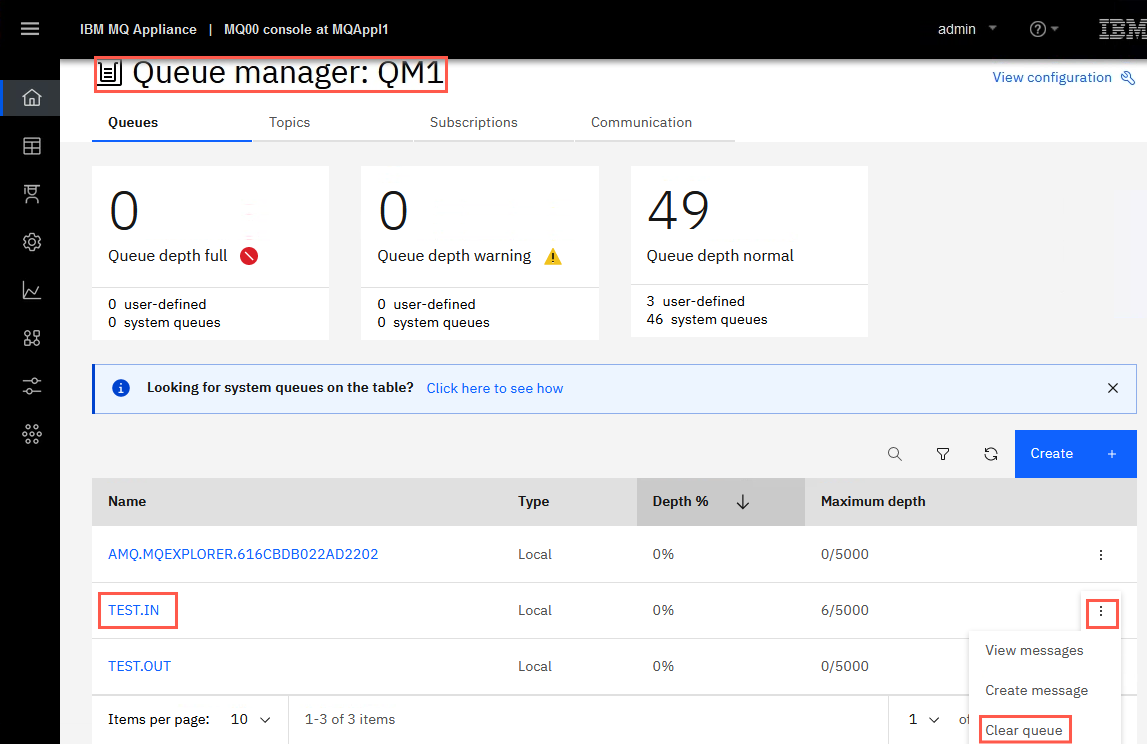Sort by the Type column header
The image size is (1147, 744).
533,501
